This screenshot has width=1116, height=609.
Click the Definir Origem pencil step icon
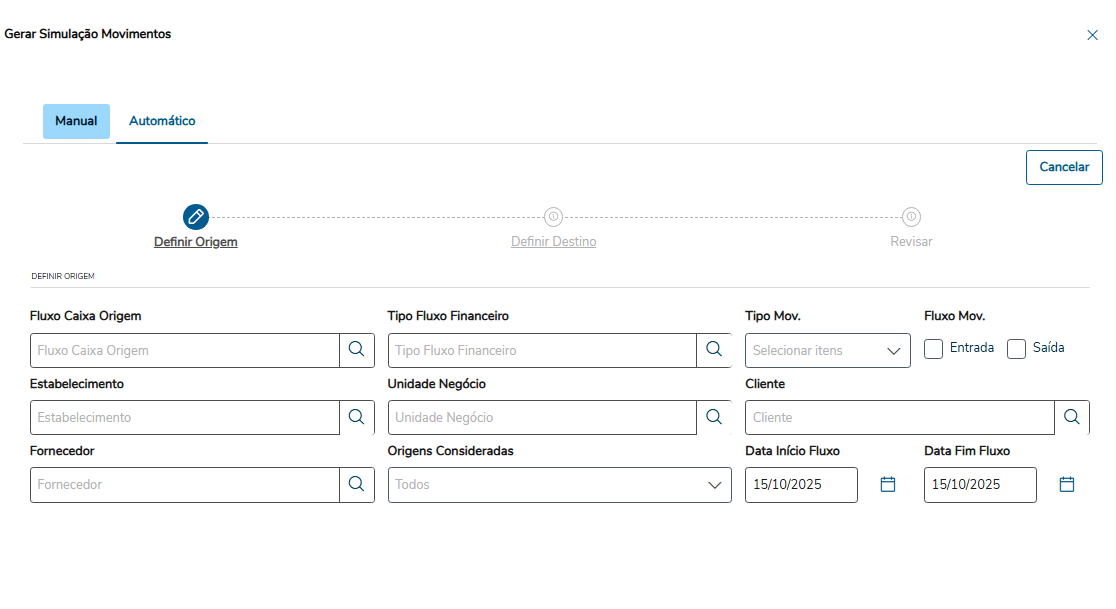pyautogui.click(x=196, y=216)
